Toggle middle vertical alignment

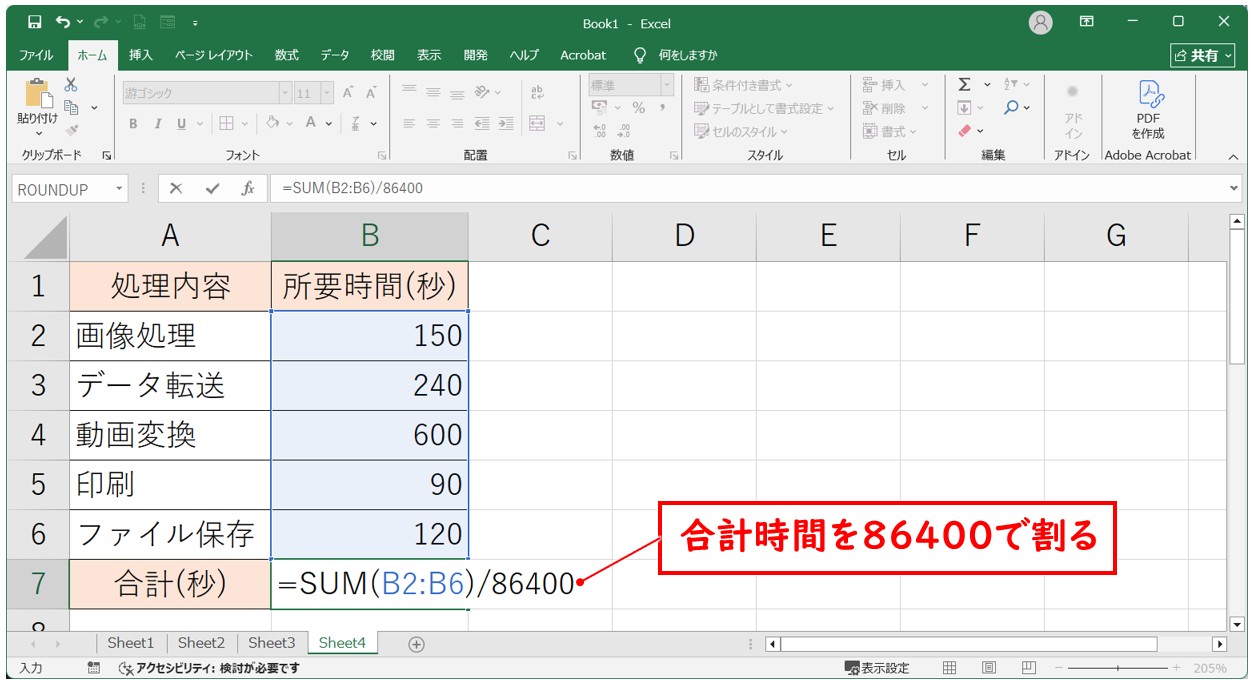pos(433,92)
